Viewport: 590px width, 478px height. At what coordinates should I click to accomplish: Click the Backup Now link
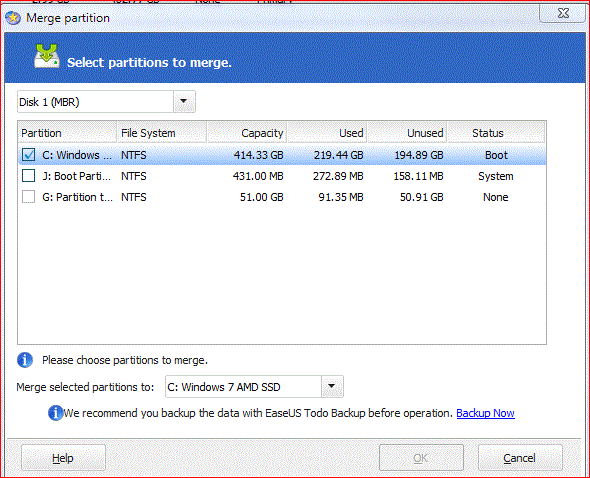click(x=485, y=413)
